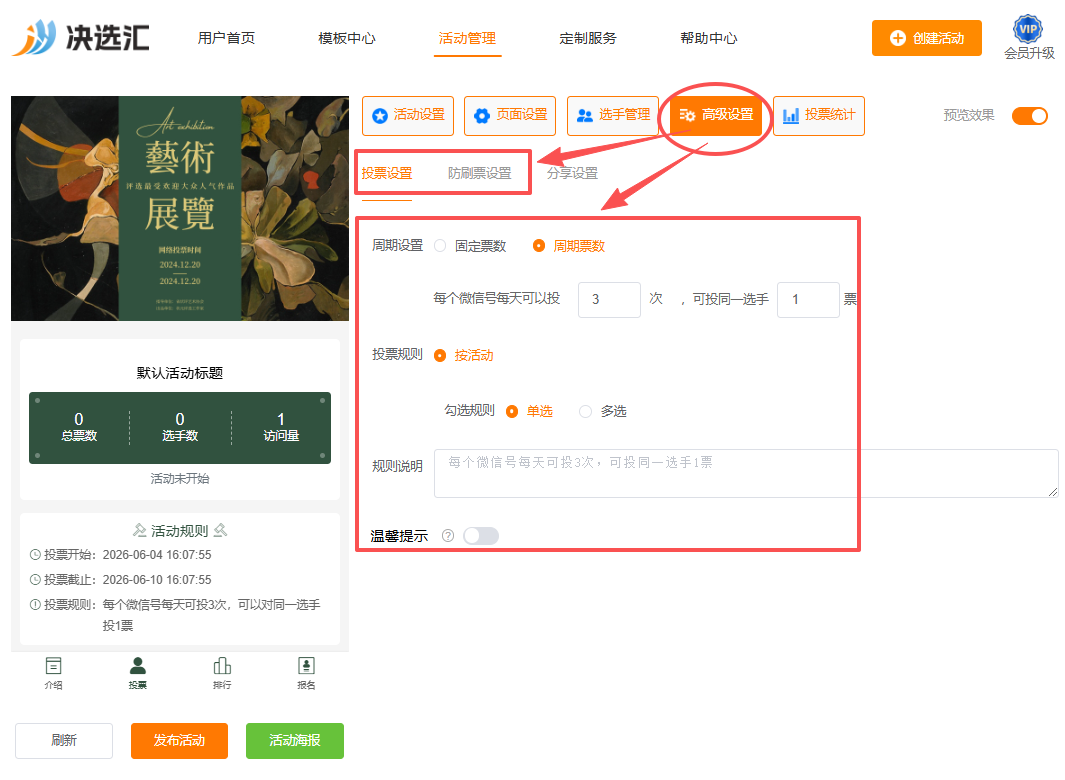This screenshot has height=780, width=1065.
Task: Click the people icon beside 选手管理
Action: click(584, 116)
